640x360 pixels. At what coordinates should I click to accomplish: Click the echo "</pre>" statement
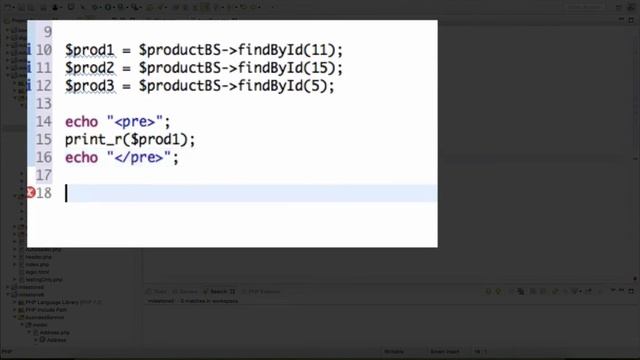[x=122, y=158]
